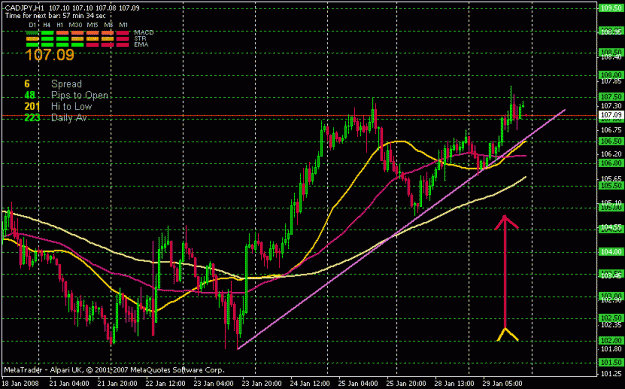The width and height of the screenshot is (625, 389).
Task: Click the EMA signal bar for M30
Action: [x=77, y=45]
